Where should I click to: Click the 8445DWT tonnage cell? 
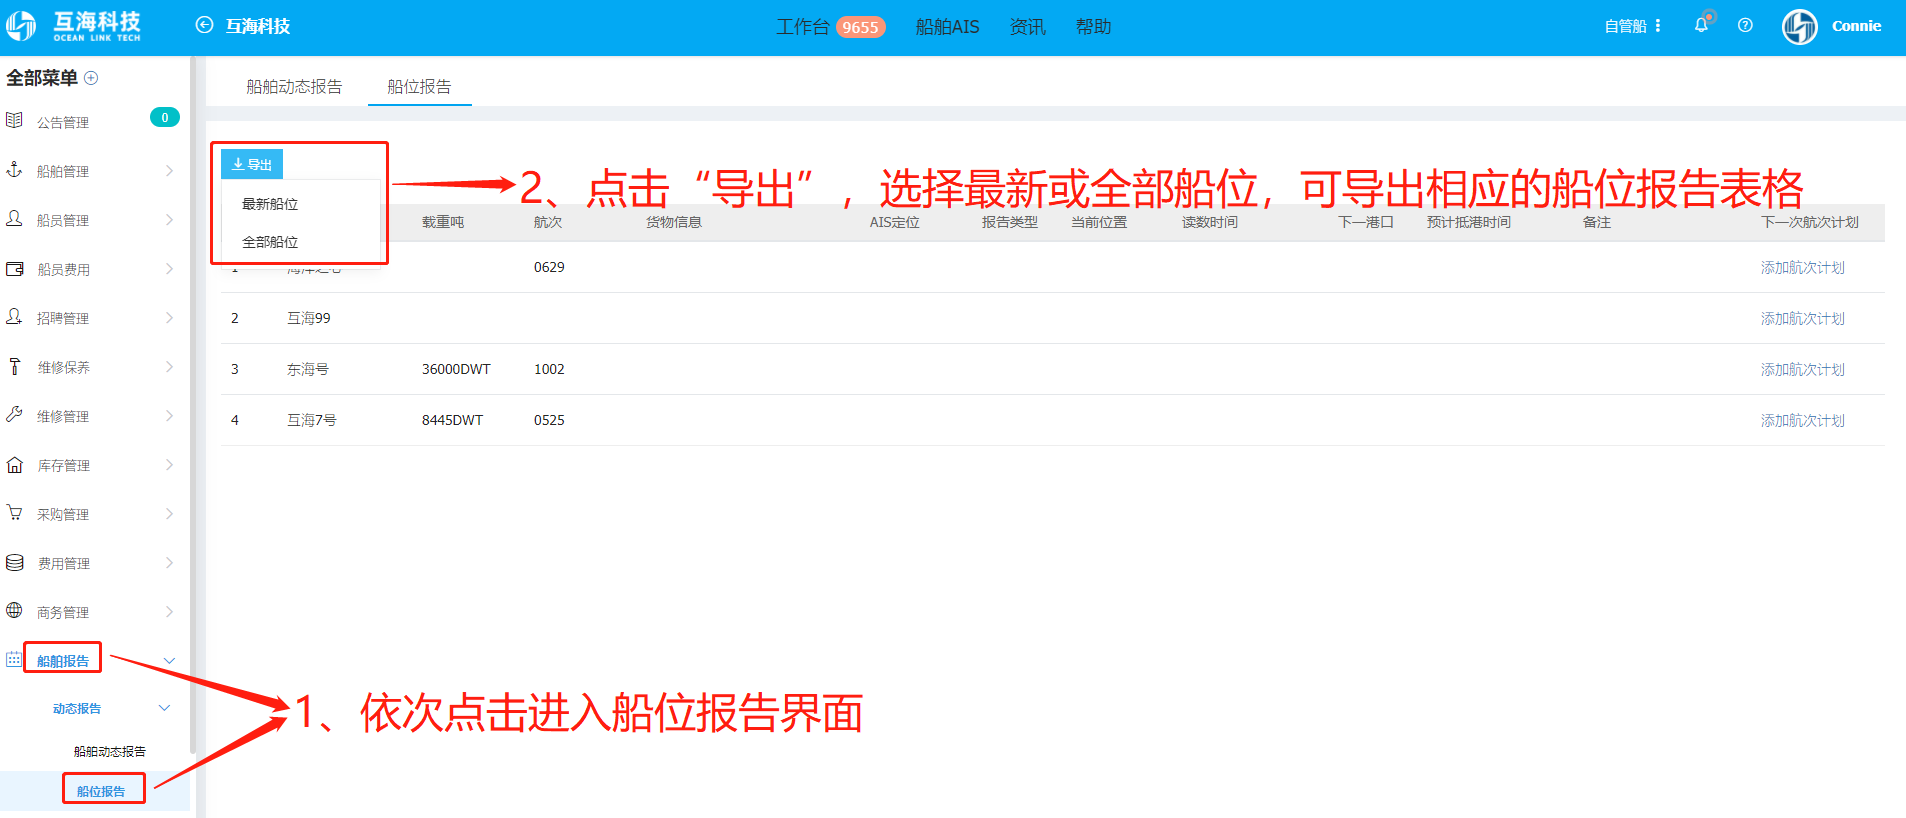452,420
